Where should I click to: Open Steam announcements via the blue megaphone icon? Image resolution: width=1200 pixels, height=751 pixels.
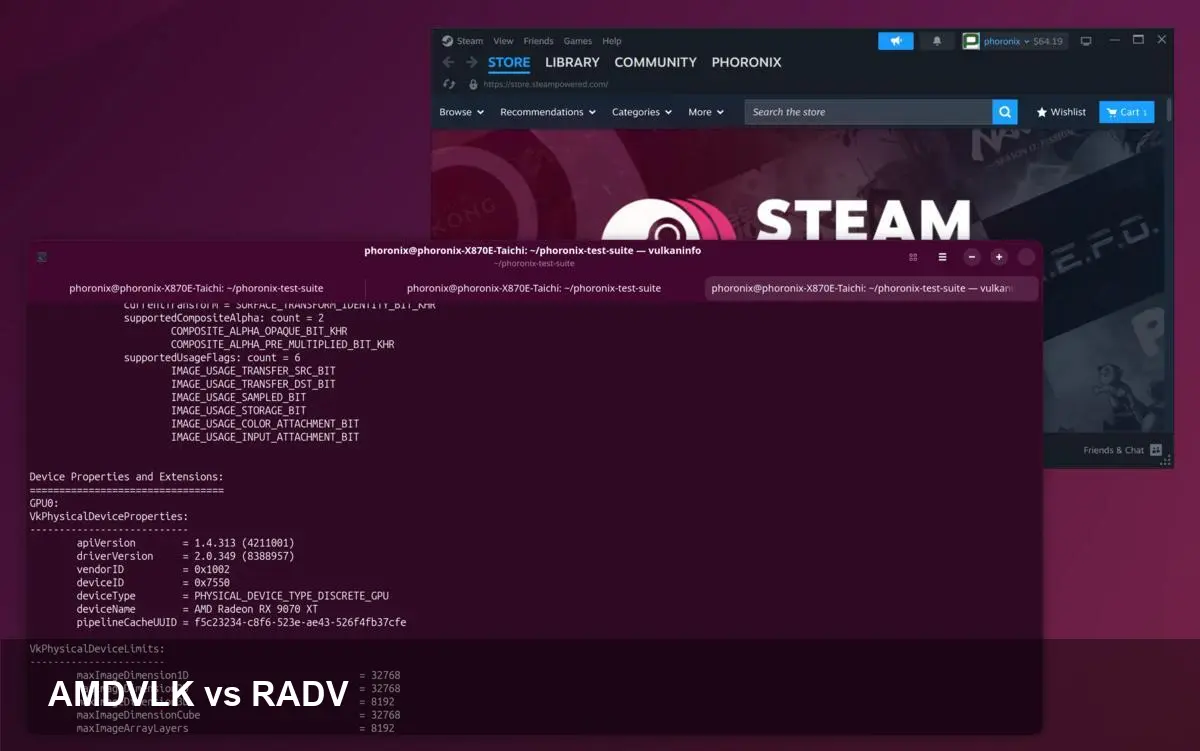(897, 40)
